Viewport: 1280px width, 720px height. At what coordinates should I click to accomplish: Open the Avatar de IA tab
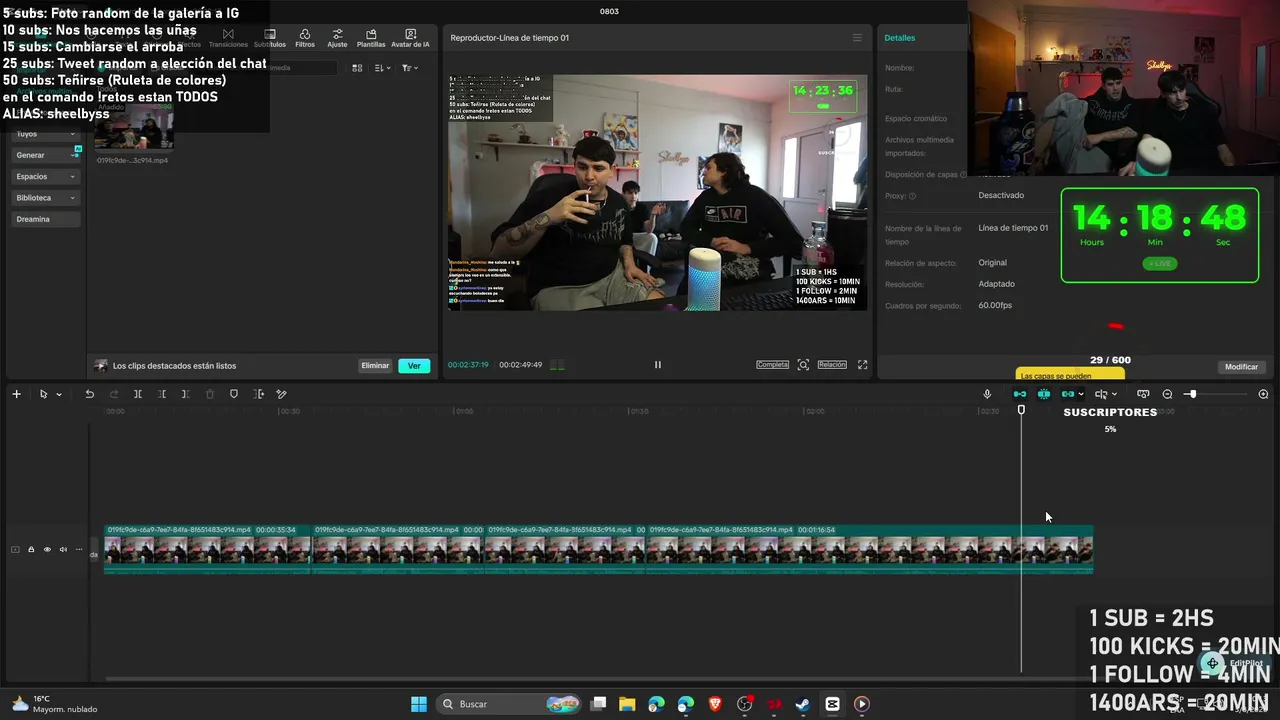[410, 38]
